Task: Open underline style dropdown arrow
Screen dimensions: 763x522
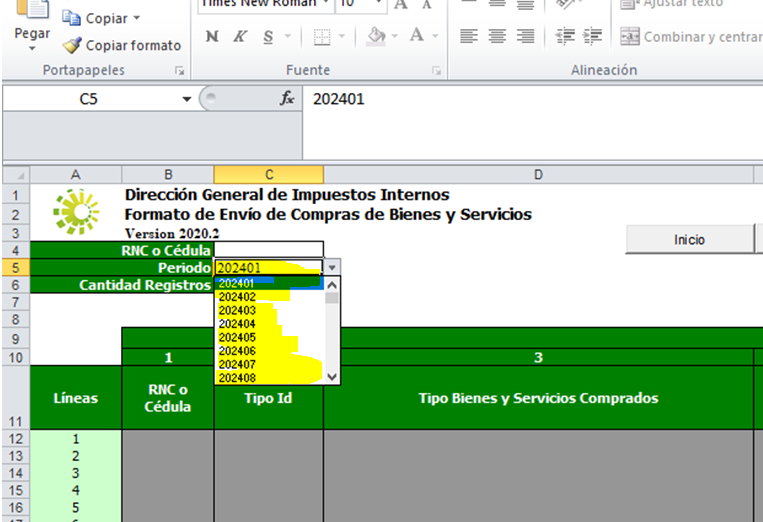Action: coord(288,36)
